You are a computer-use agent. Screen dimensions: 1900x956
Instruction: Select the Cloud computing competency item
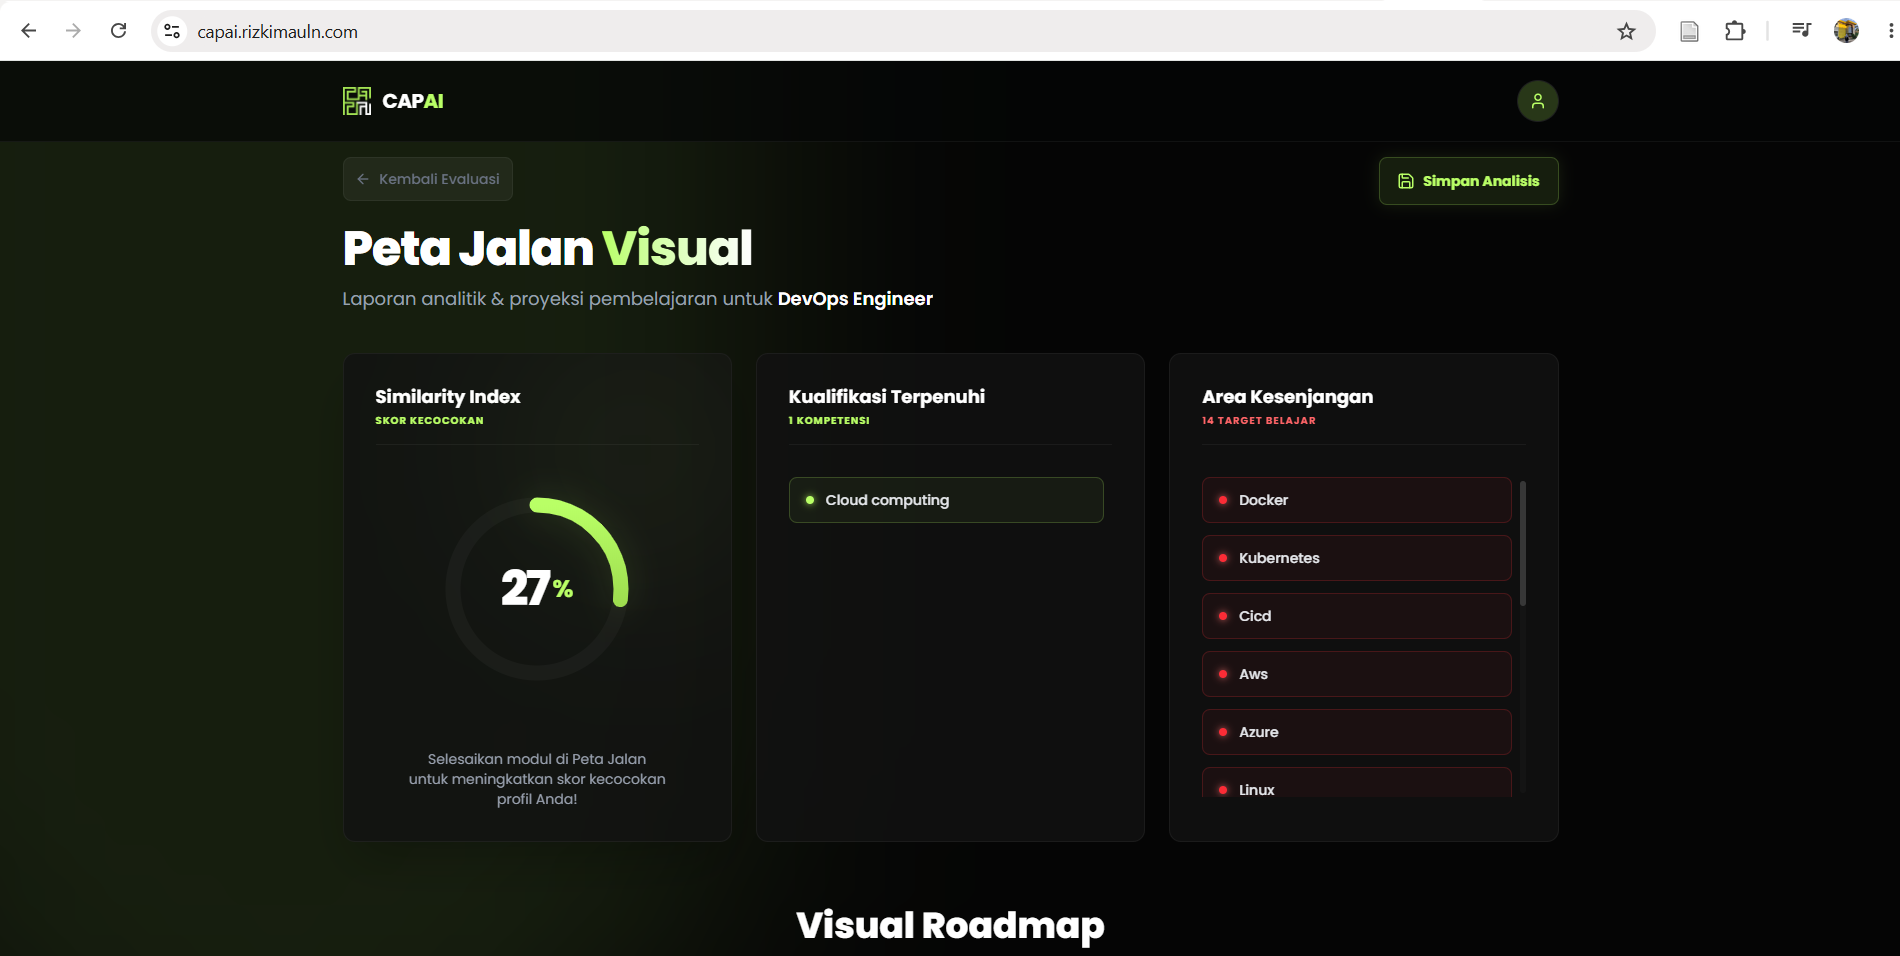click(x=946, y=500)
